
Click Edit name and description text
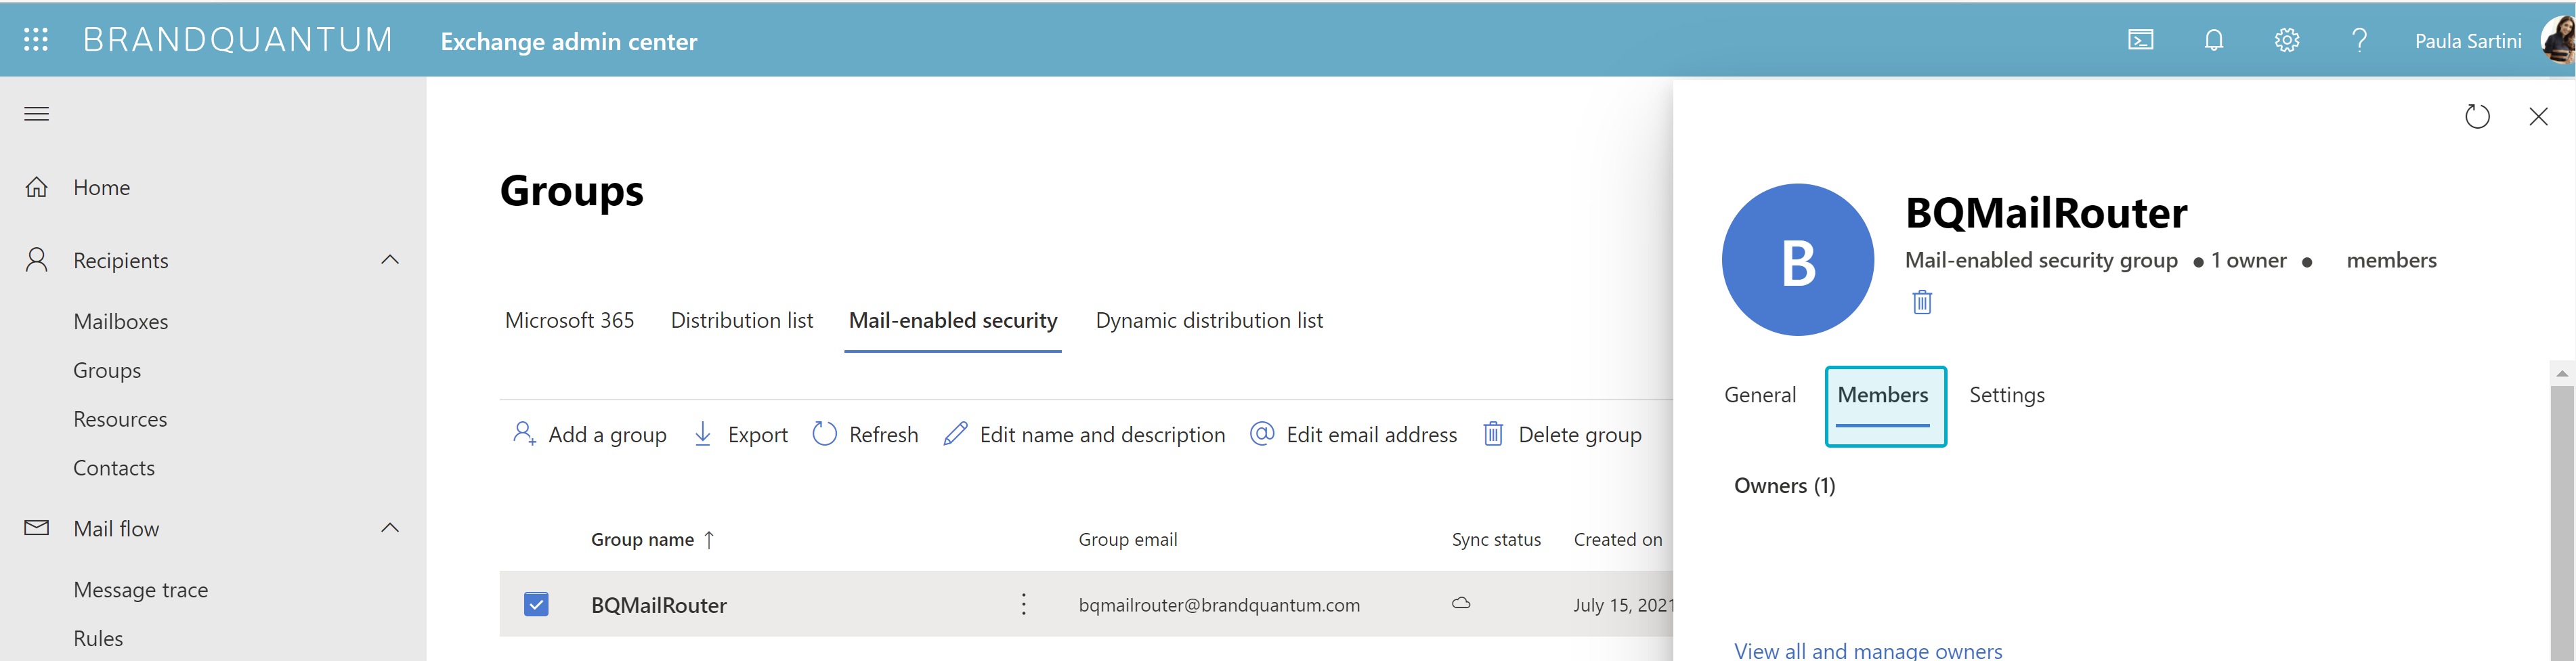pos(1102,434)
